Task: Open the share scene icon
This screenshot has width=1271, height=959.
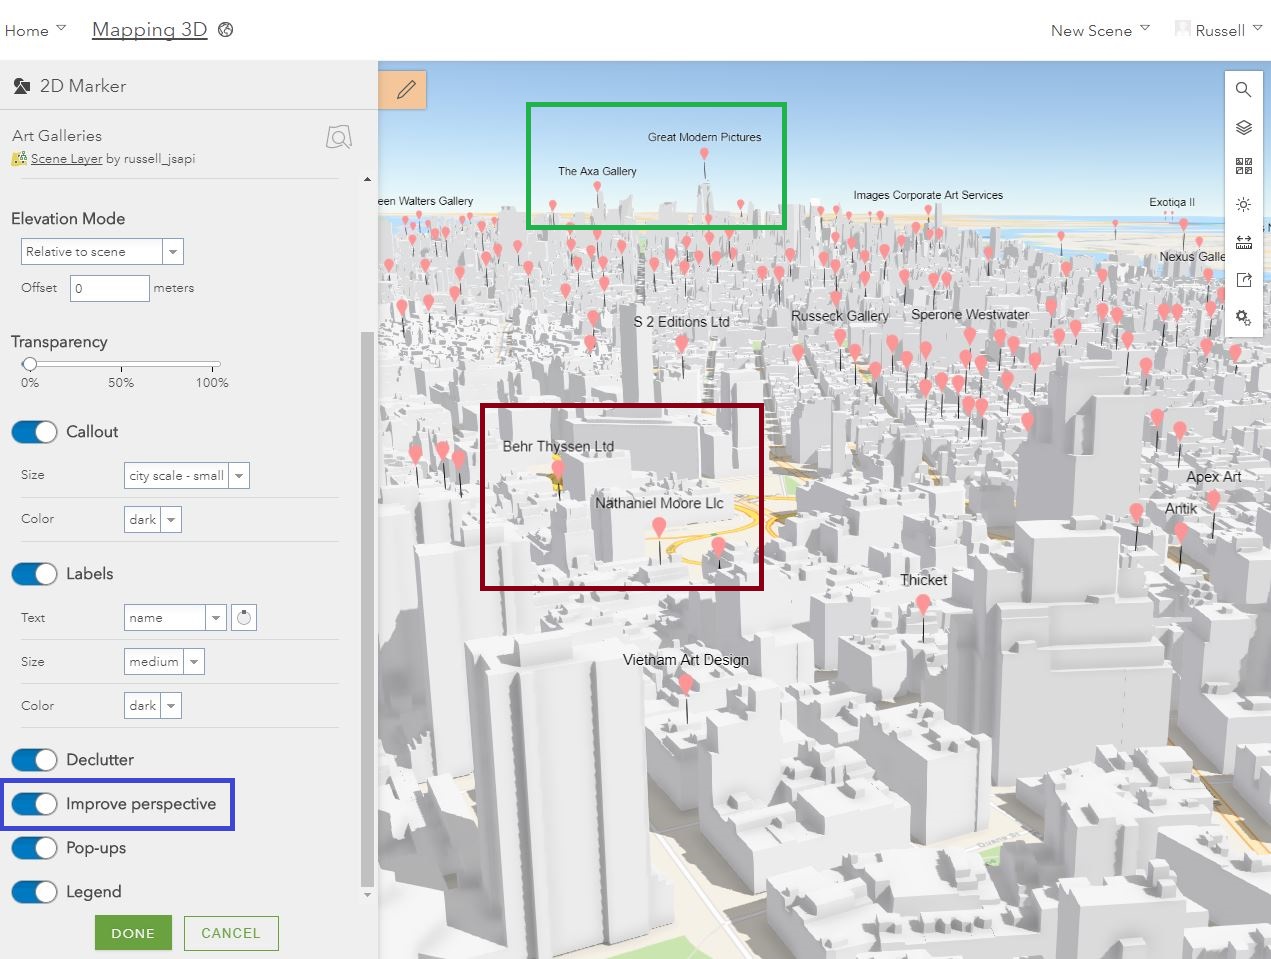Action: pyautogui.click(x=1243, y=280)
